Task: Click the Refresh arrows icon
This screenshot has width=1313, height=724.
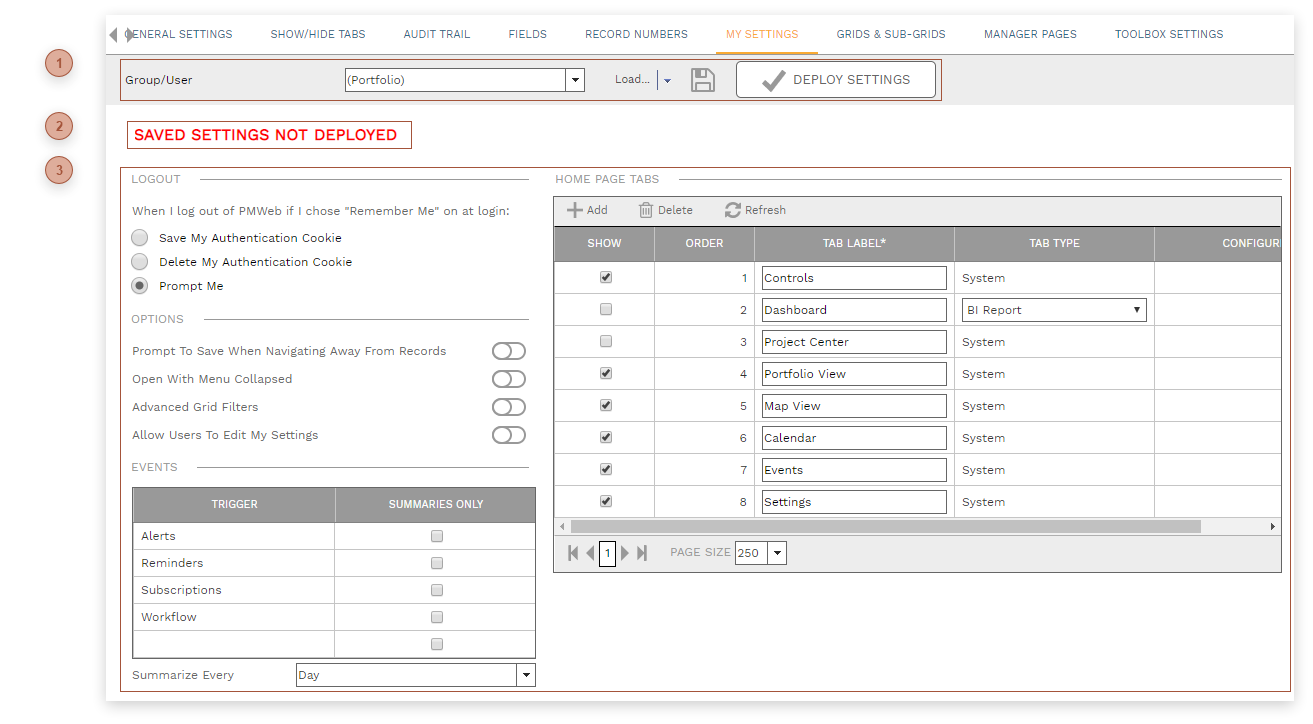Action: tap(733, 210)
